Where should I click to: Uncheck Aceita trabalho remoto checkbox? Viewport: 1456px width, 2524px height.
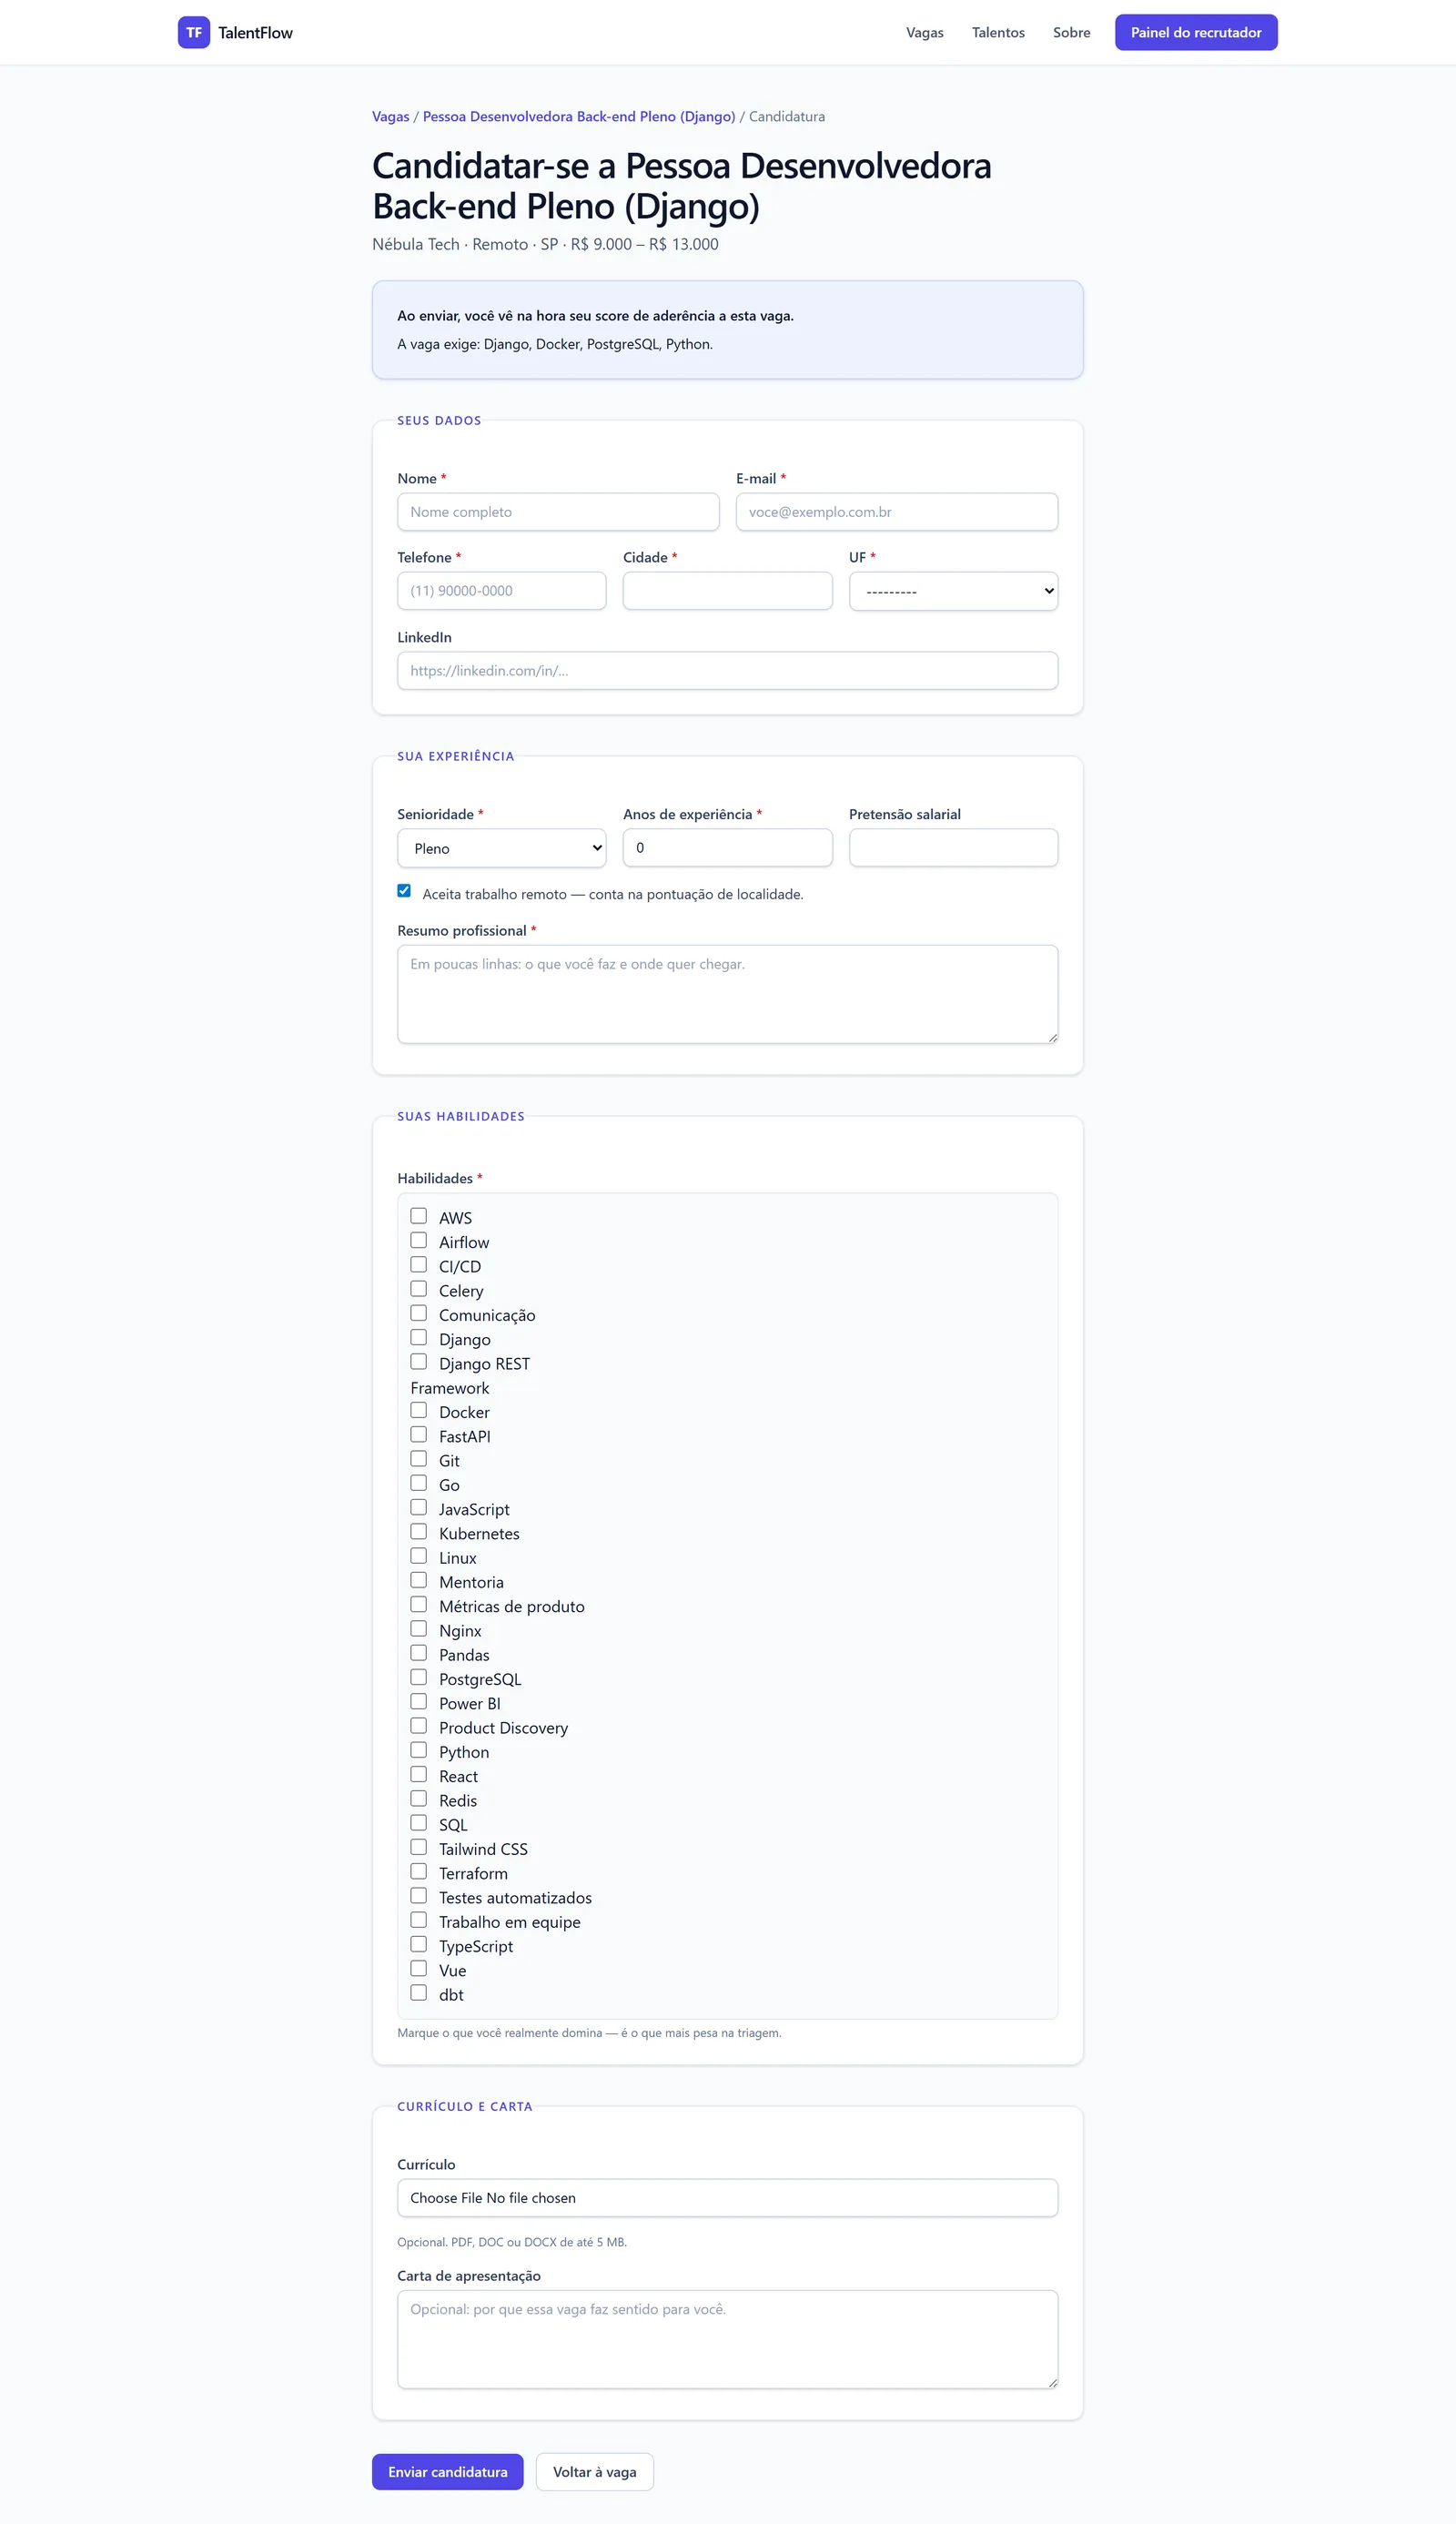(x=404, y=891)
